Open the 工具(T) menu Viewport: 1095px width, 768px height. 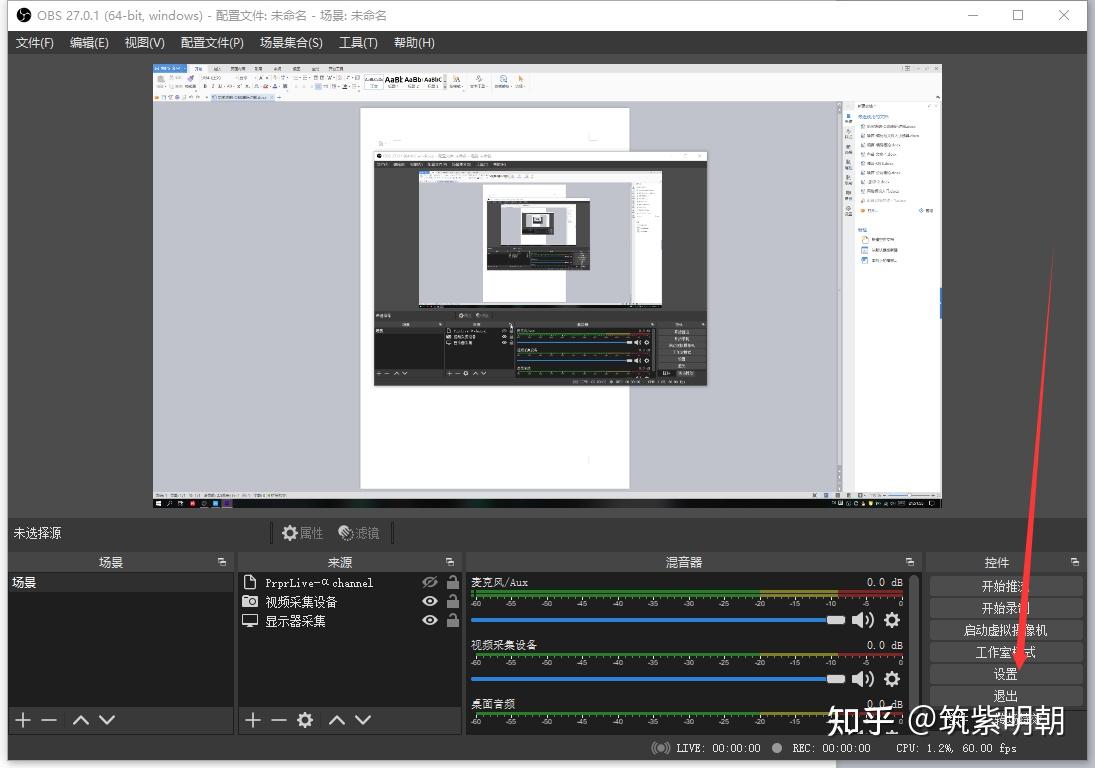[x=358, y=43]
